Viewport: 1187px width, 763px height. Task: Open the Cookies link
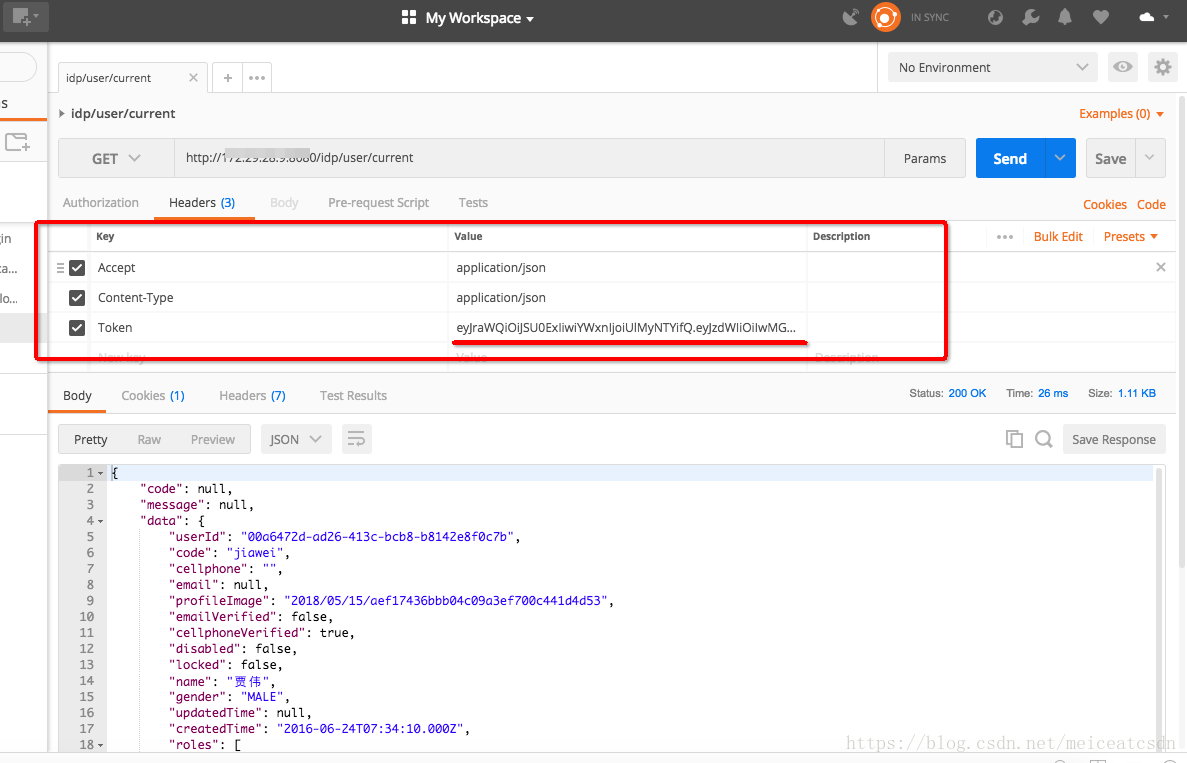click(1104, 204)
